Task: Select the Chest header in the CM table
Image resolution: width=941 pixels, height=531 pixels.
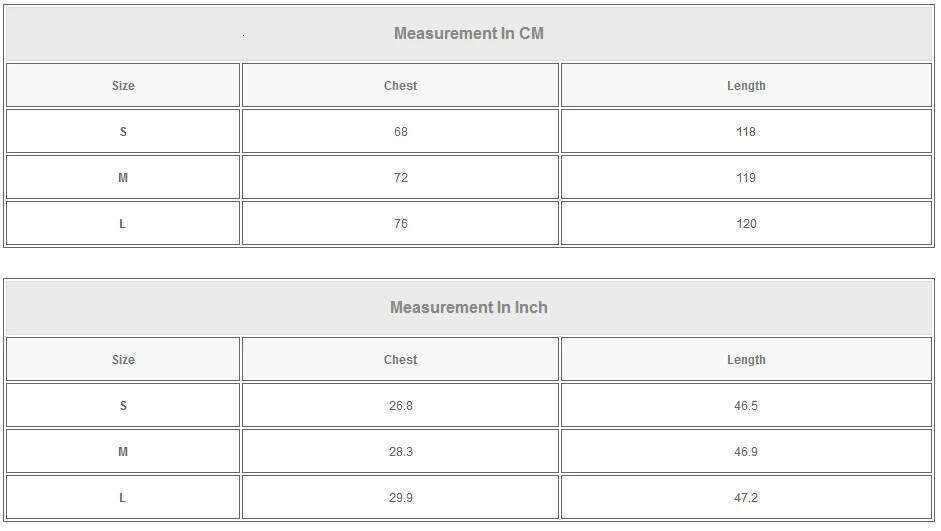Action: pos(400,86)
